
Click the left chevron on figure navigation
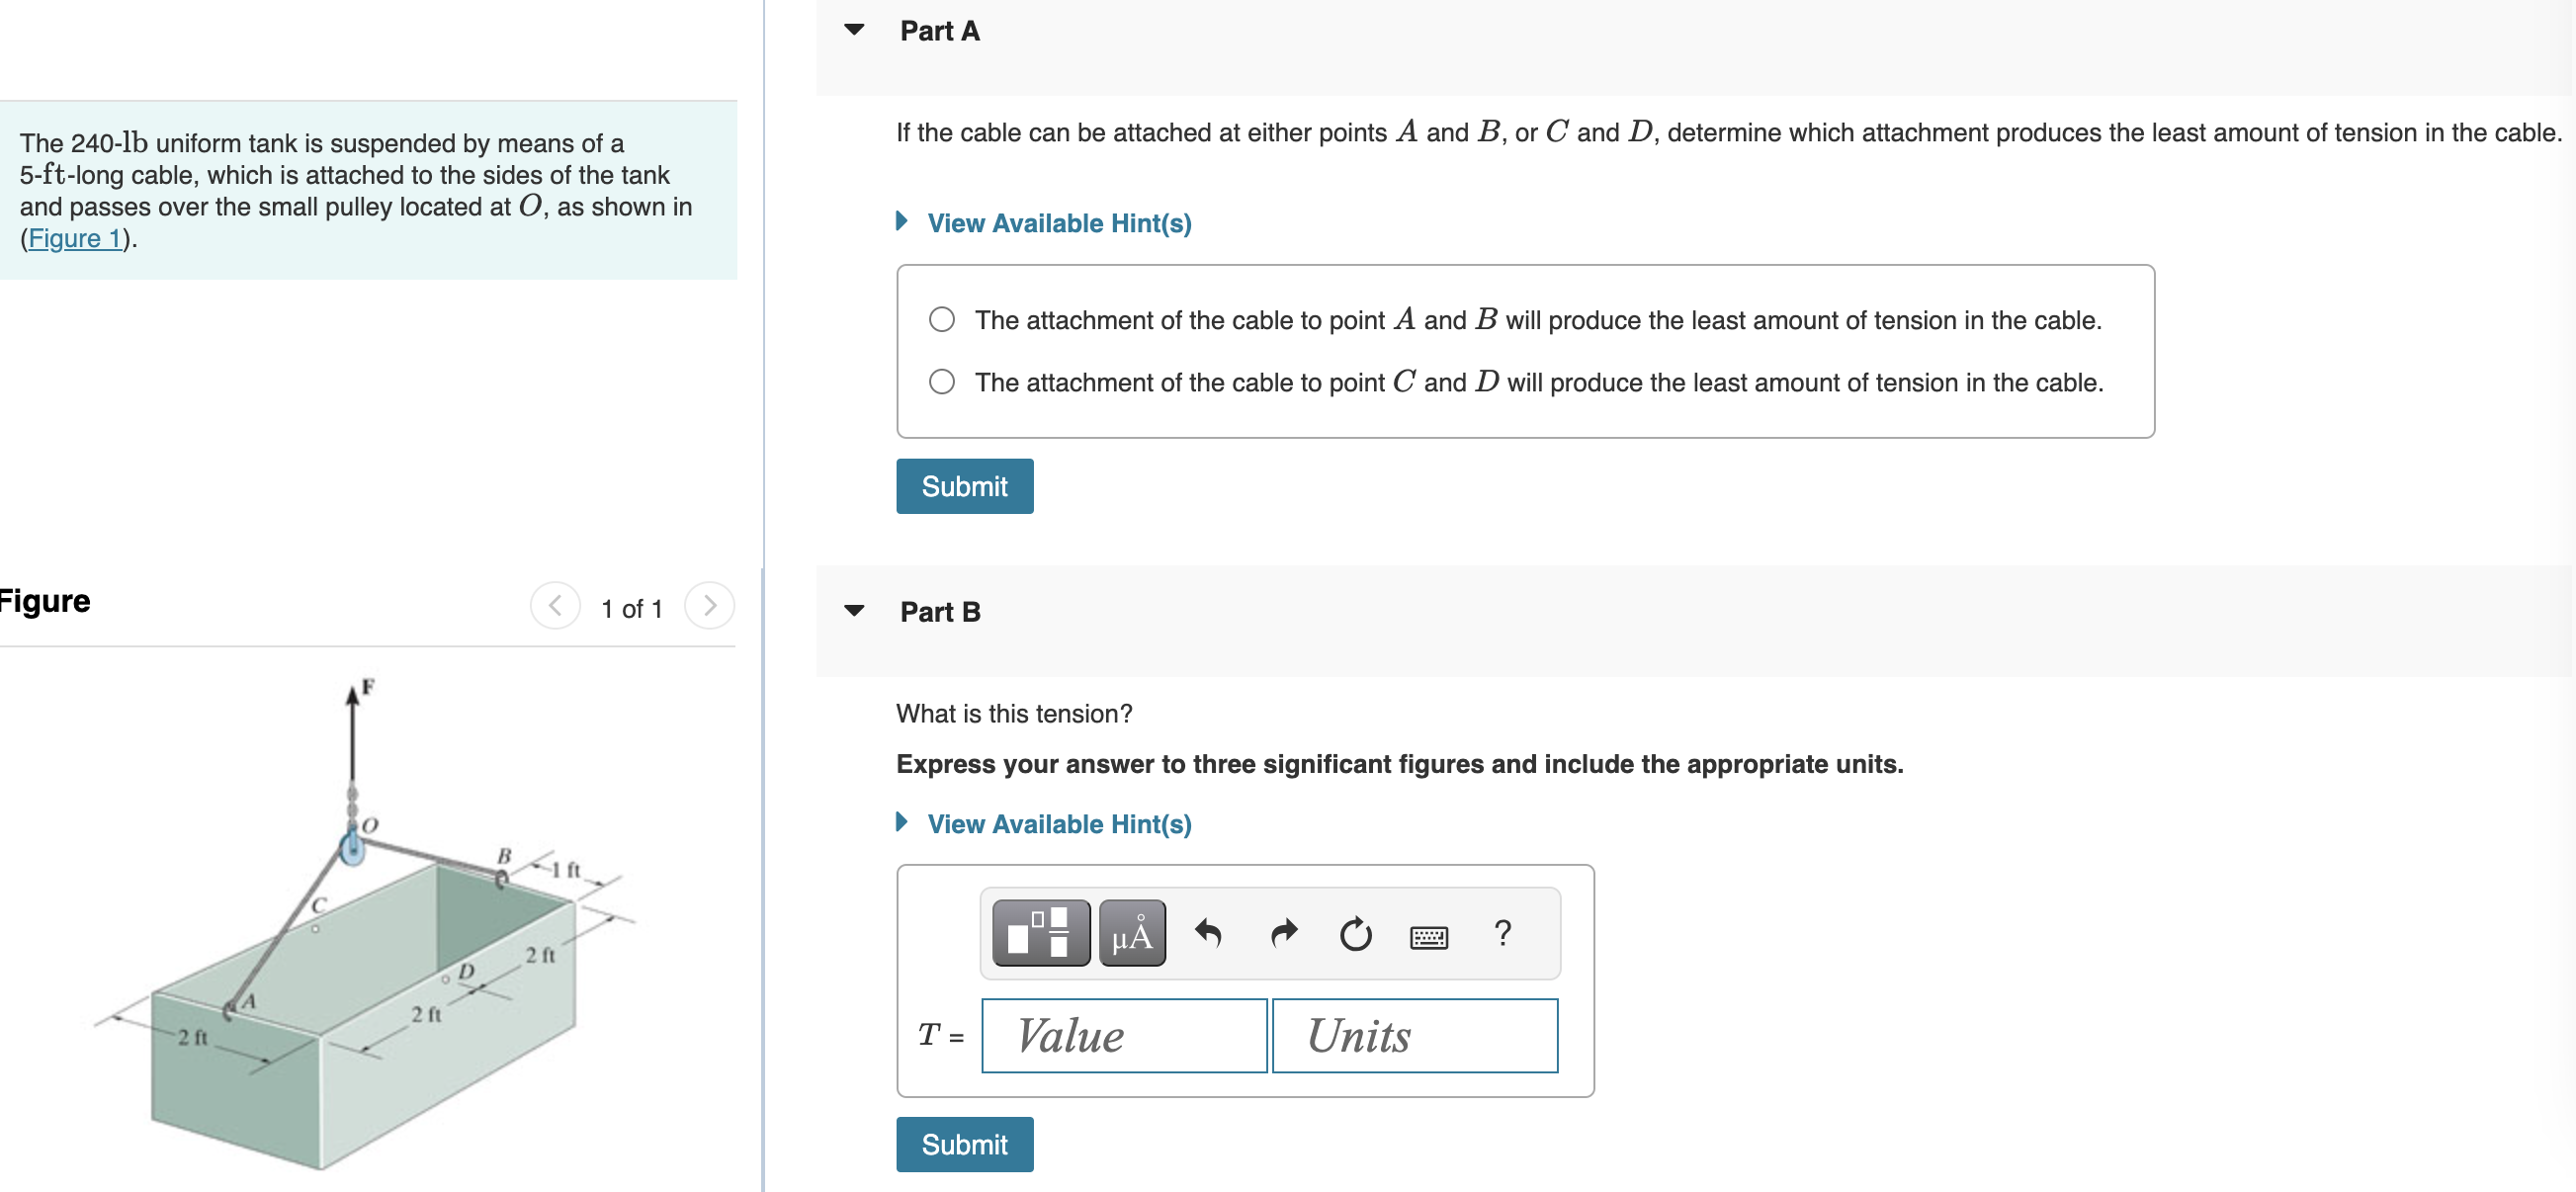pyautogui.click(x=555, y=605)
